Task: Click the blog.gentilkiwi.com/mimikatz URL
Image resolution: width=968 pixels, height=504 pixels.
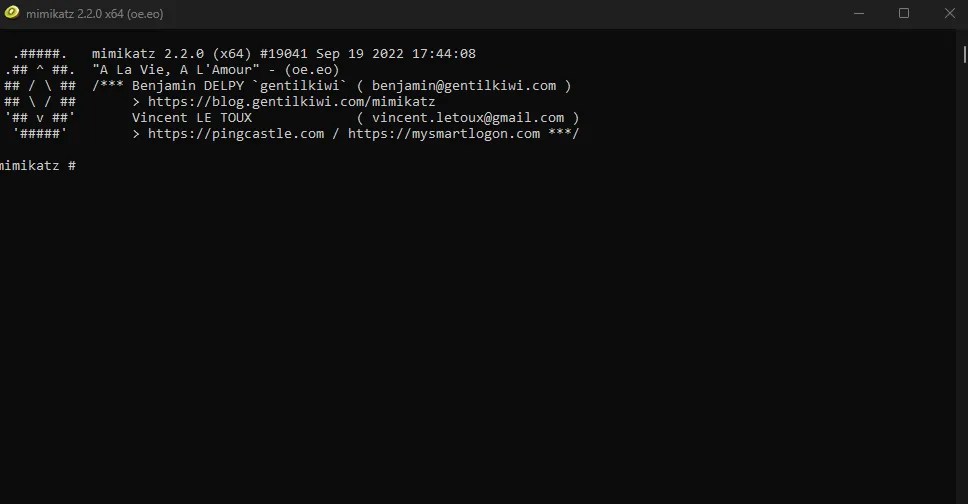Action: [x=291, y=102]
